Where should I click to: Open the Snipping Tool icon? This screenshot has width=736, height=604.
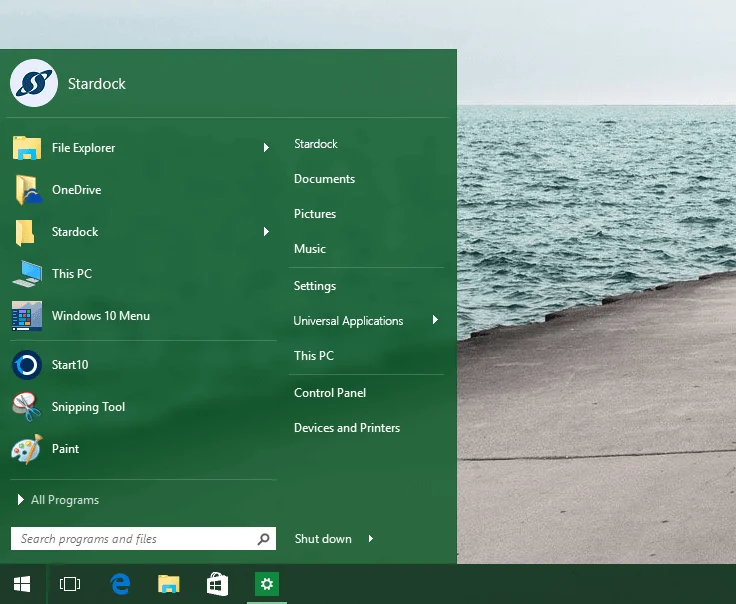coord(27,407)
